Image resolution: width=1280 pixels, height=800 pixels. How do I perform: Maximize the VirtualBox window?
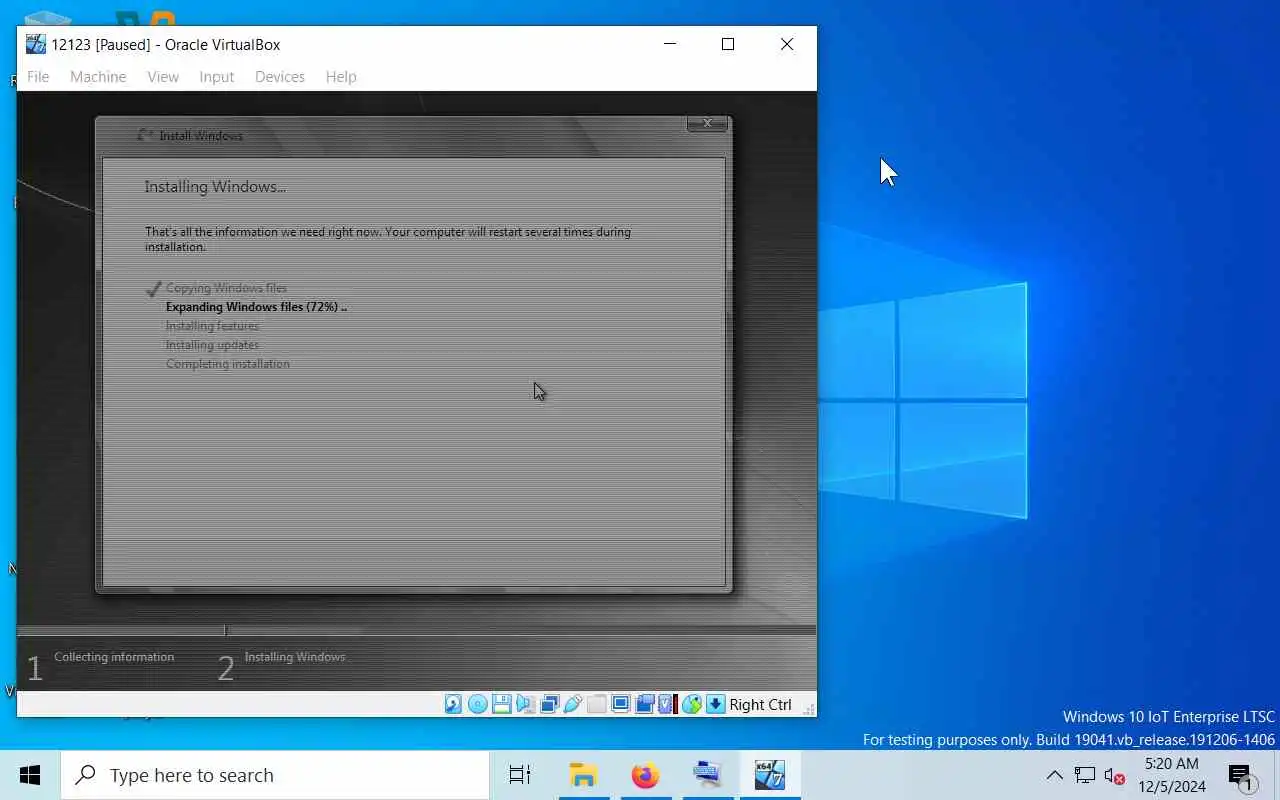(x=728, y=44)
